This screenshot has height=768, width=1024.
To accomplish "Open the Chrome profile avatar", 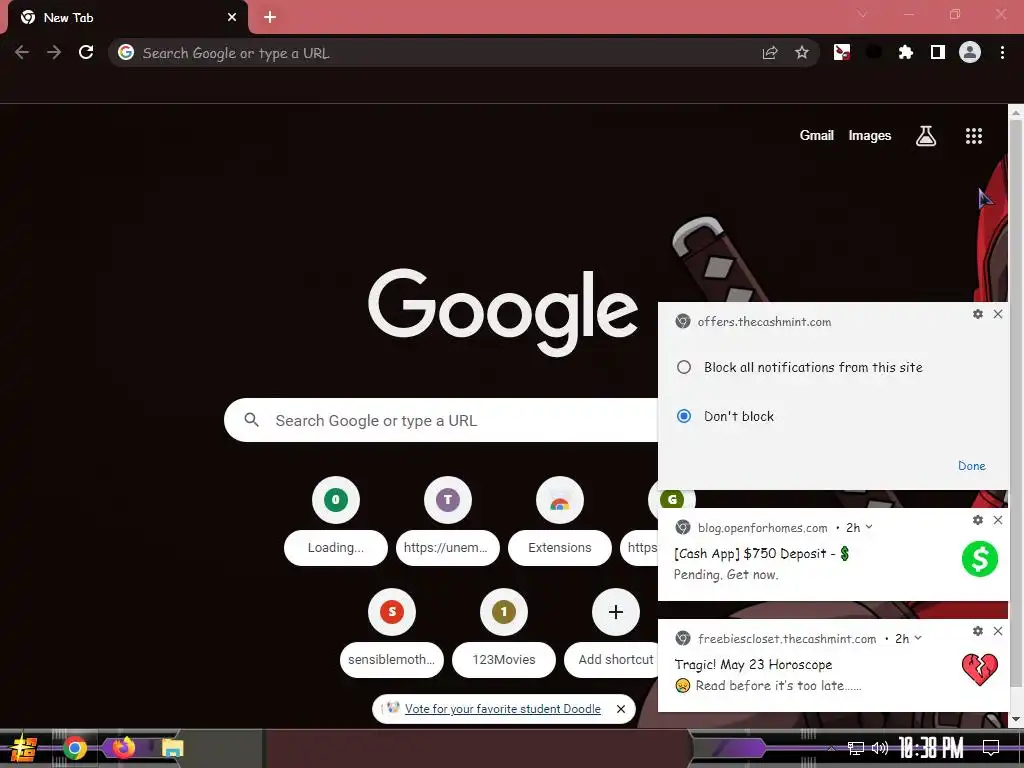I will [x=970, y=52].
